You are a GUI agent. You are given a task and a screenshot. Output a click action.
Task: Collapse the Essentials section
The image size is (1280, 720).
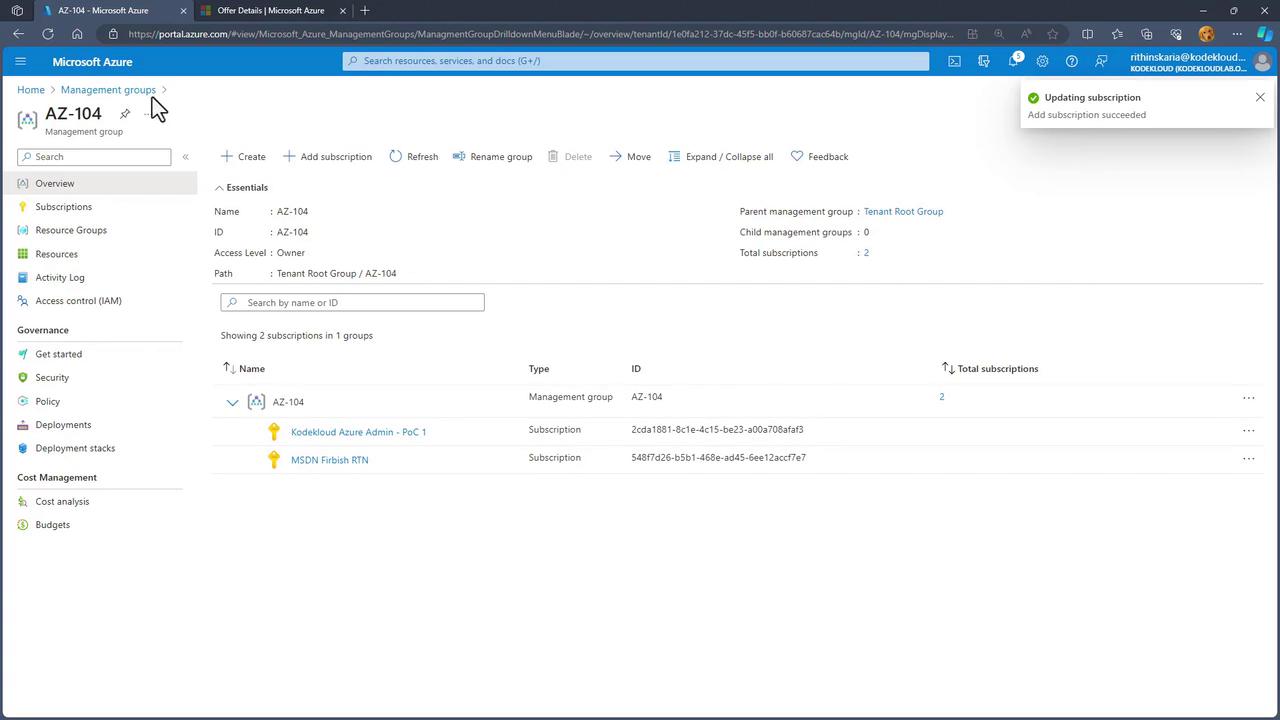[219, 188]
